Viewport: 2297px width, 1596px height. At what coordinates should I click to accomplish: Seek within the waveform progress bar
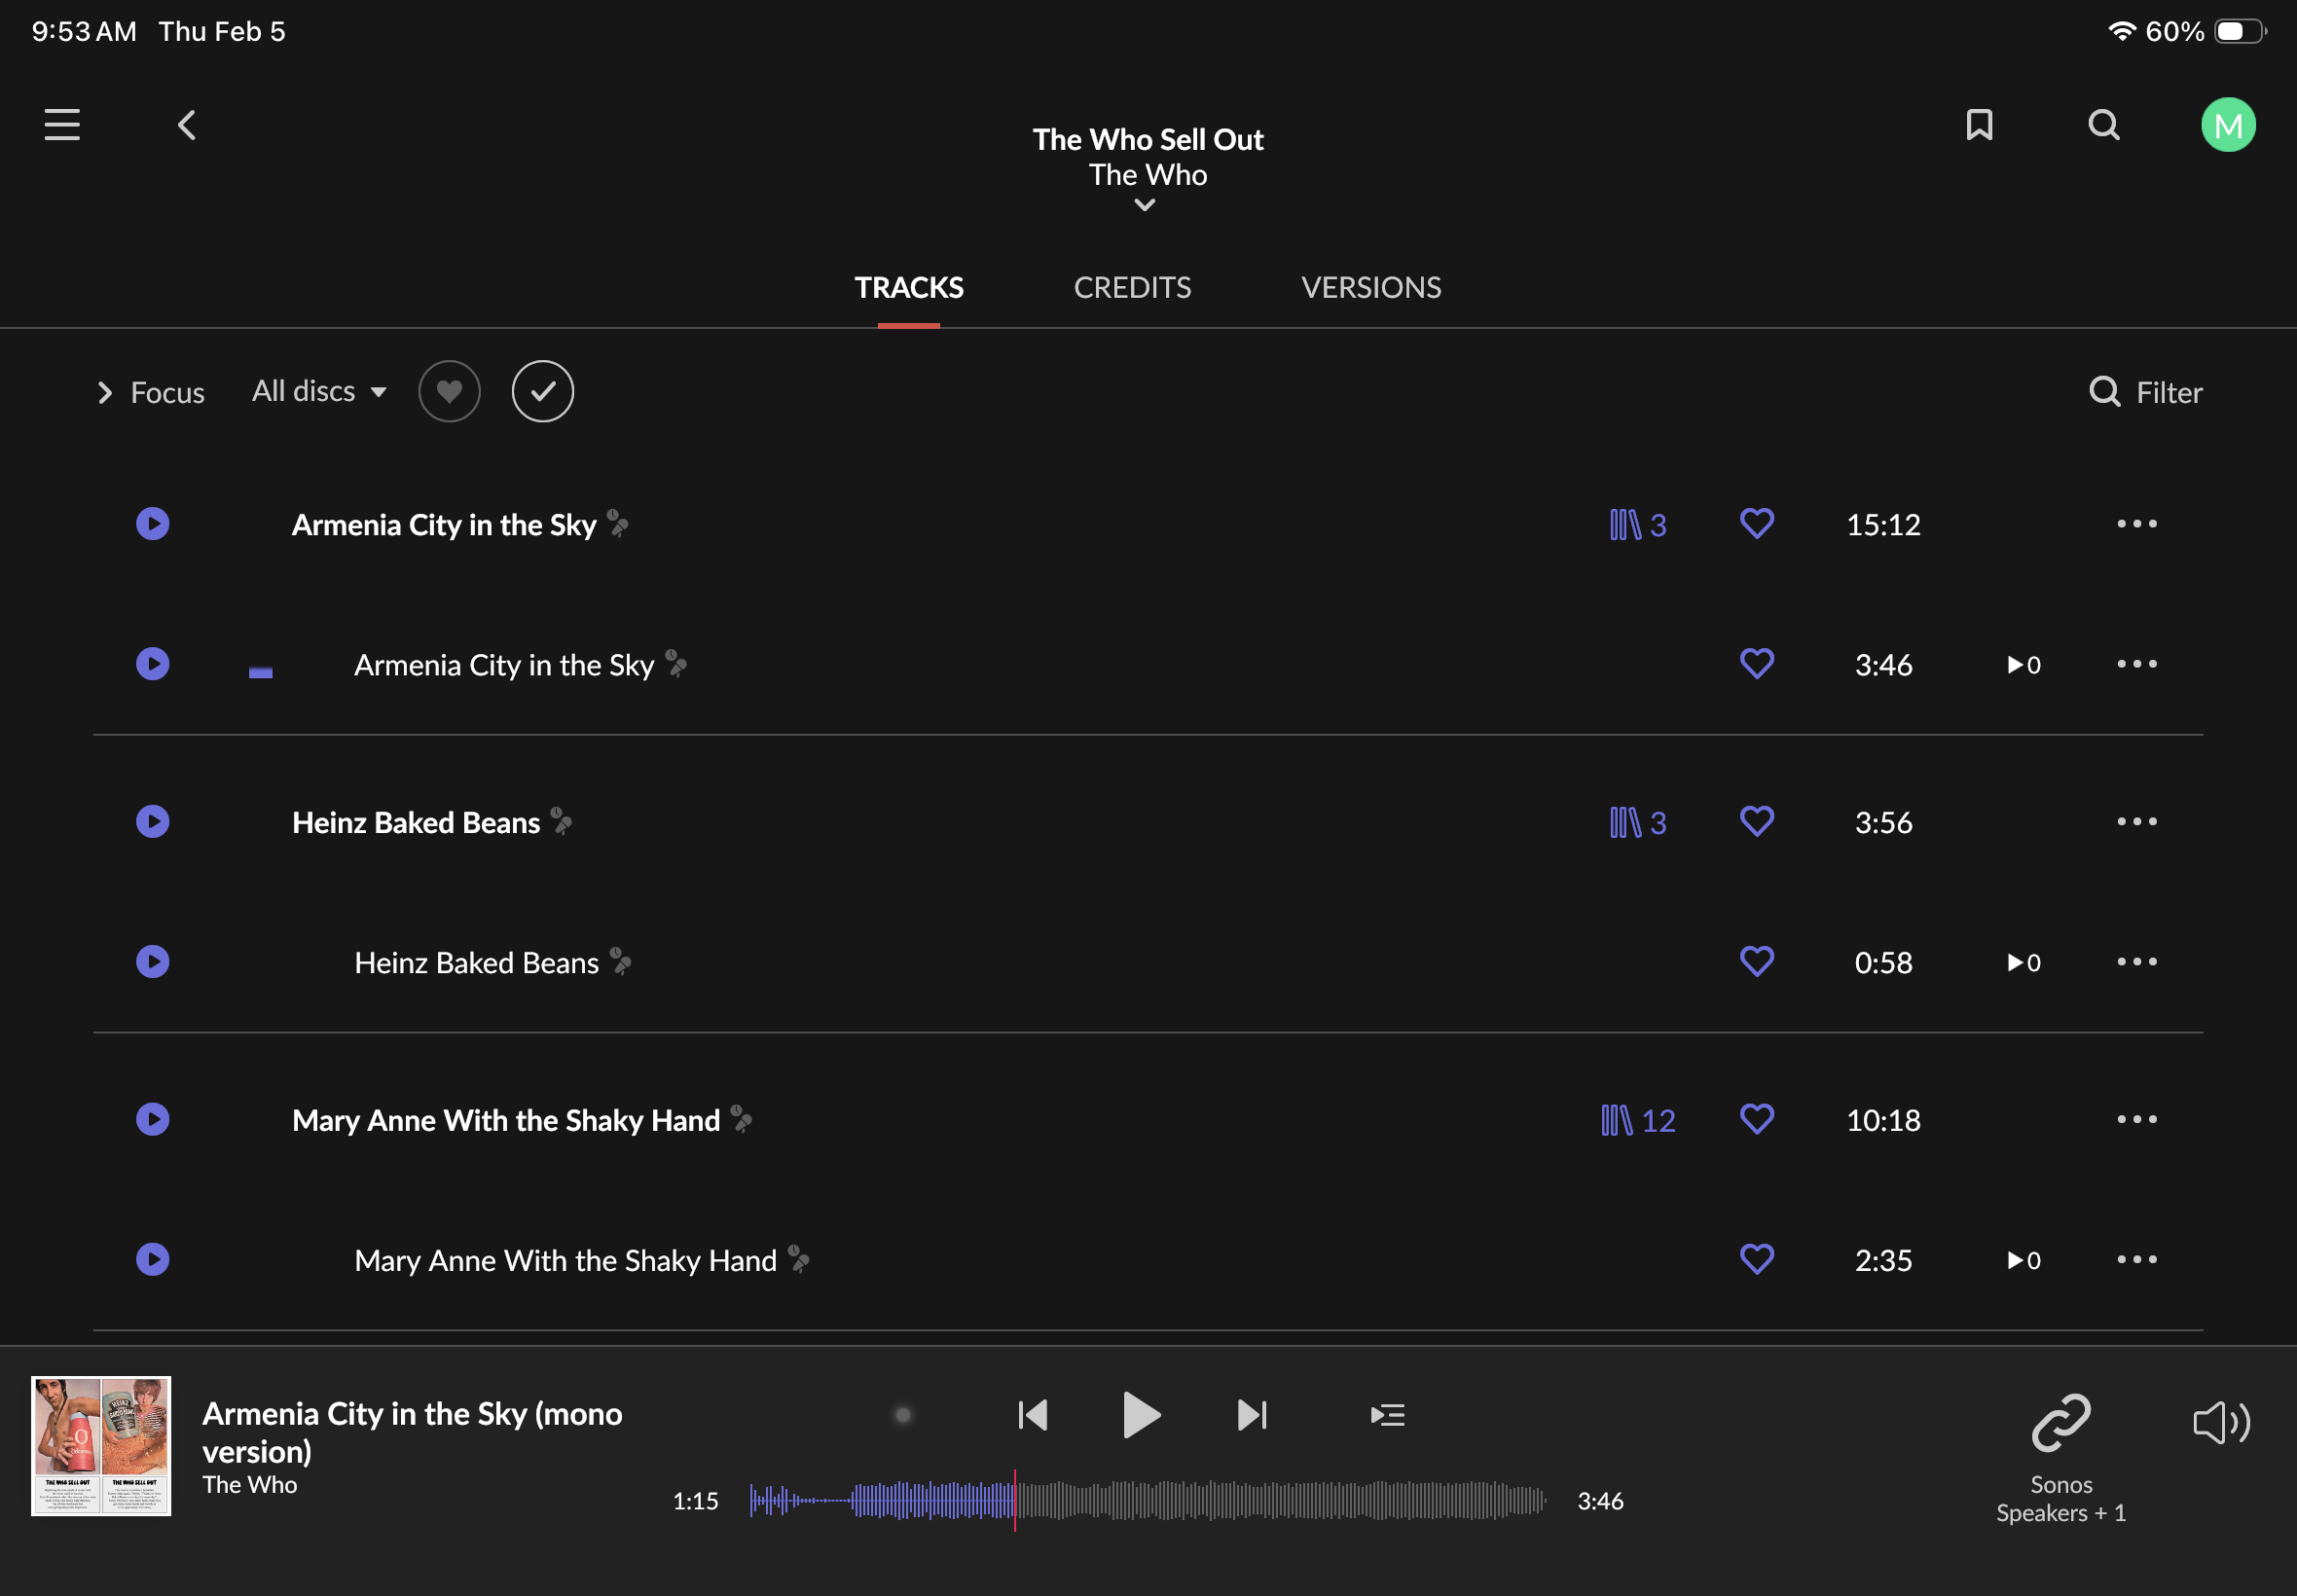(x=1250, y=1500)
